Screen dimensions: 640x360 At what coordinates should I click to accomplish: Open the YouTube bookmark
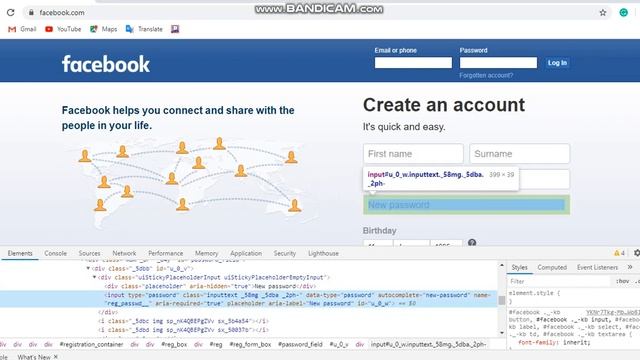click(63, 29)
